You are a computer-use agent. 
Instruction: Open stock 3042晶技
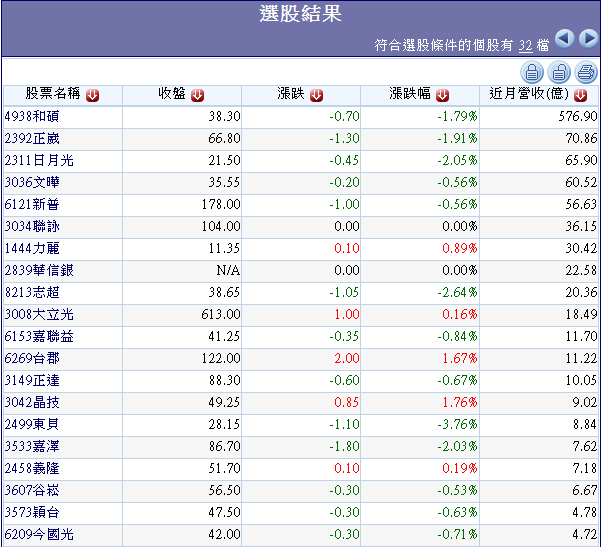pos(32,402)
